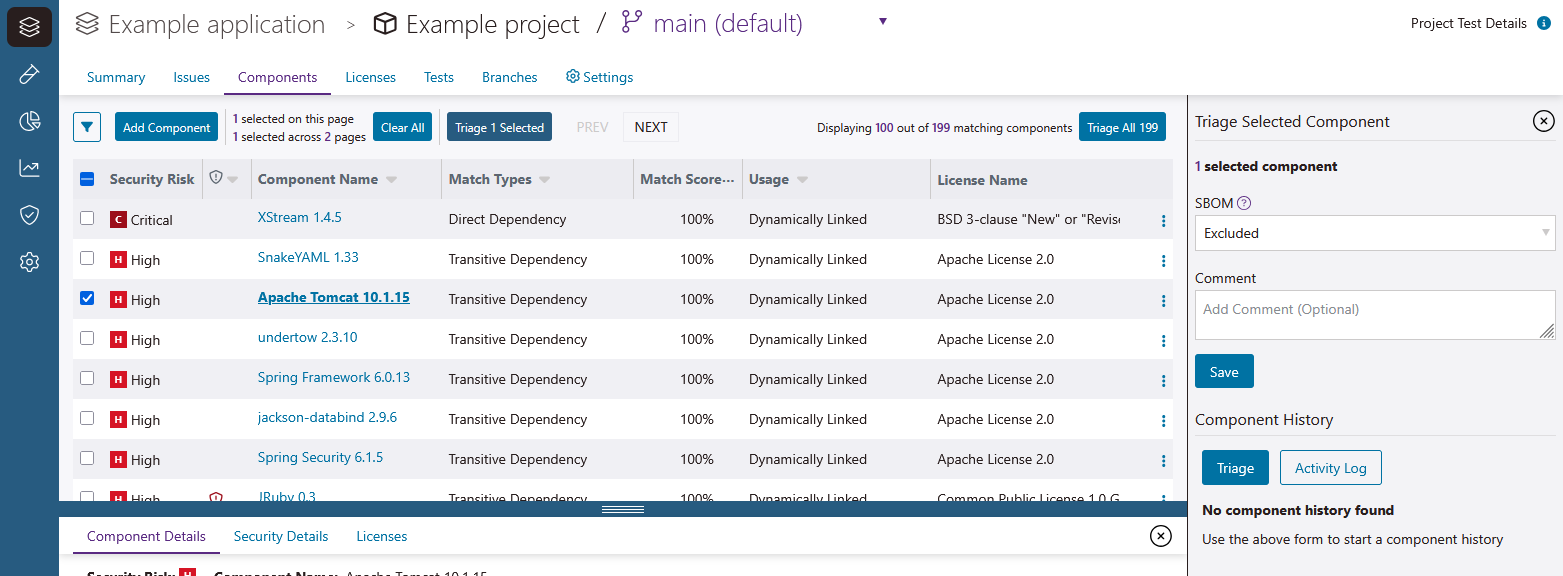Open the kebab menu on XStream 1.4.5 row
The height and width of the screenshot is (576, 1563).
click(1162, 219)
